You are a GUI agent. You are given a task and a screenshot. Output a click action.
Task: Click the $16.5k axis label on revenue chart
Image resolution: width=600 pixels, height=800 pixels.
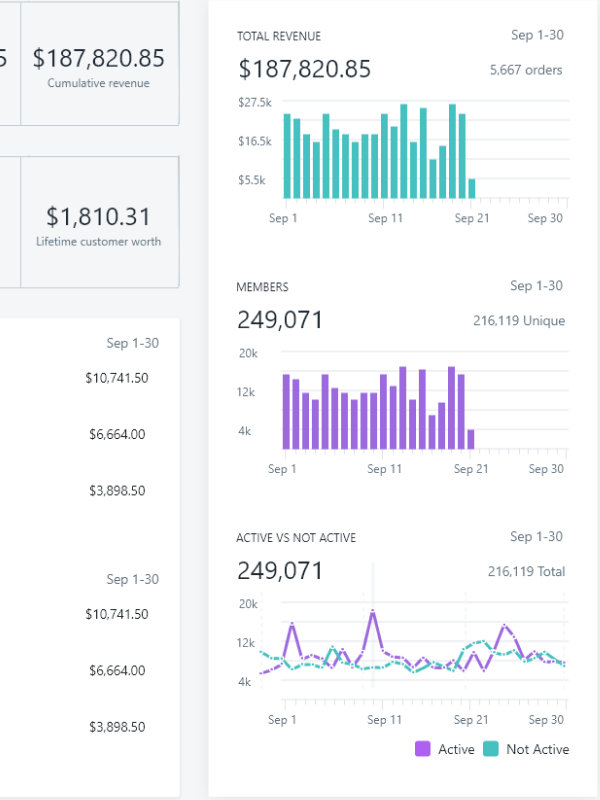(x=255, y=141)
